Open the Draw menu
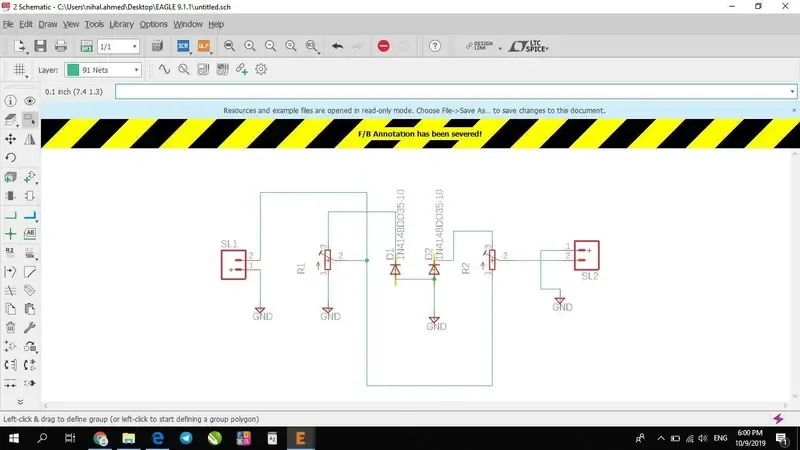The height and width of the screenshot is (450, 800). click(46, 23)
